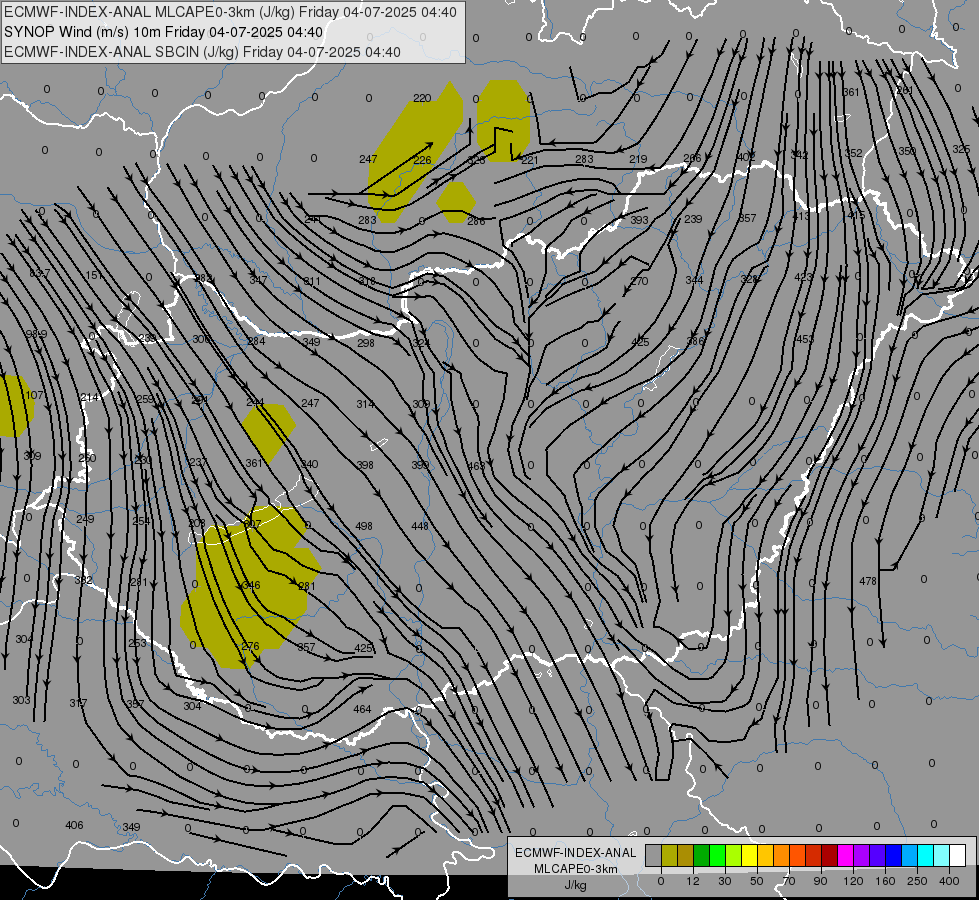Click the map value 406
This screenshot has height=900, width=979.
[x=74, y=825]
